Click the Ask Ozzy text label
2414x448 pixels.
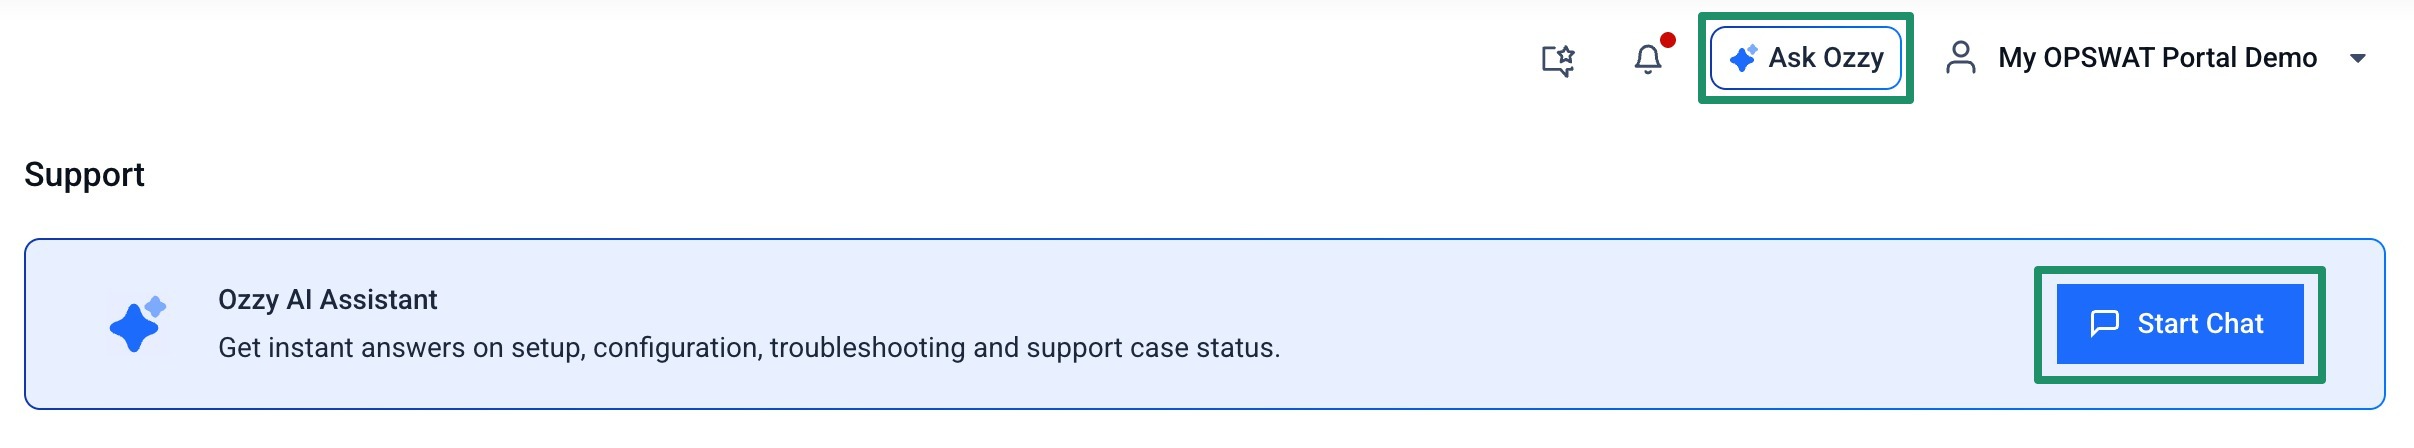pos(1826,58)
